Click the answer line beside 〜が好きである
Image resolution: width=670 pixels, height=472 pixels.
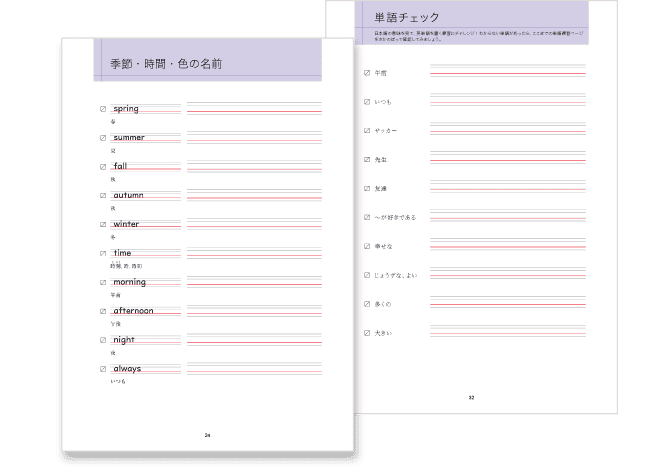507,217
